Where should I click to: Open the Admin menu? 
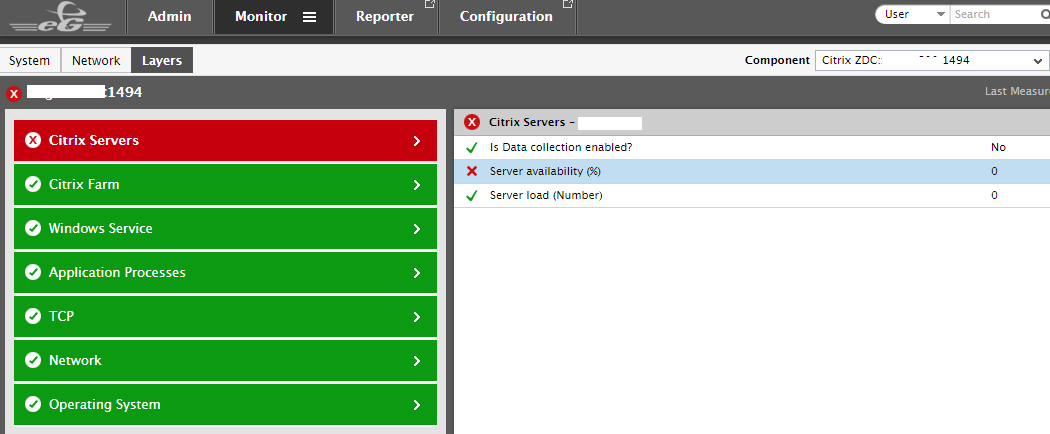169,17
